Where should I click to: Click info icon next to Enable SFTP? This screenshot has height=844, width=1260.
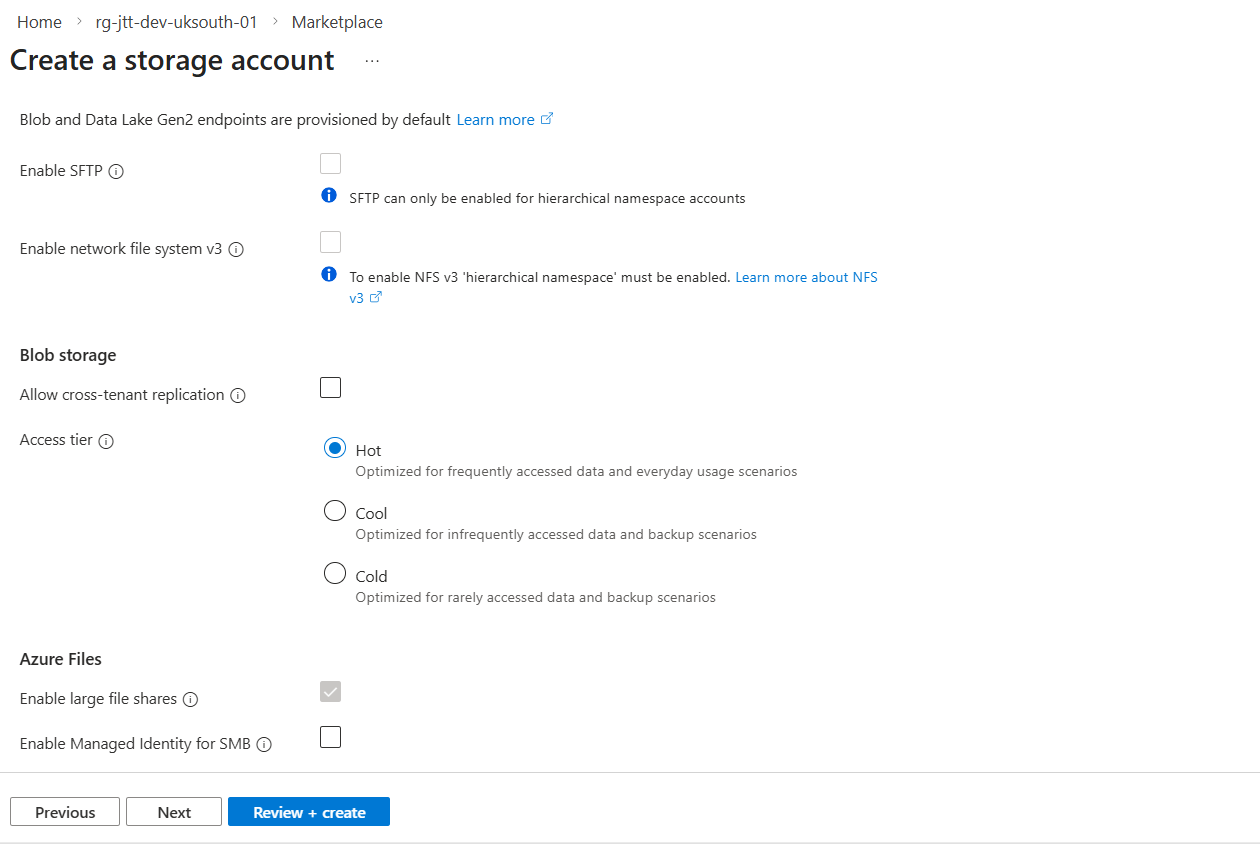(116, 171)
